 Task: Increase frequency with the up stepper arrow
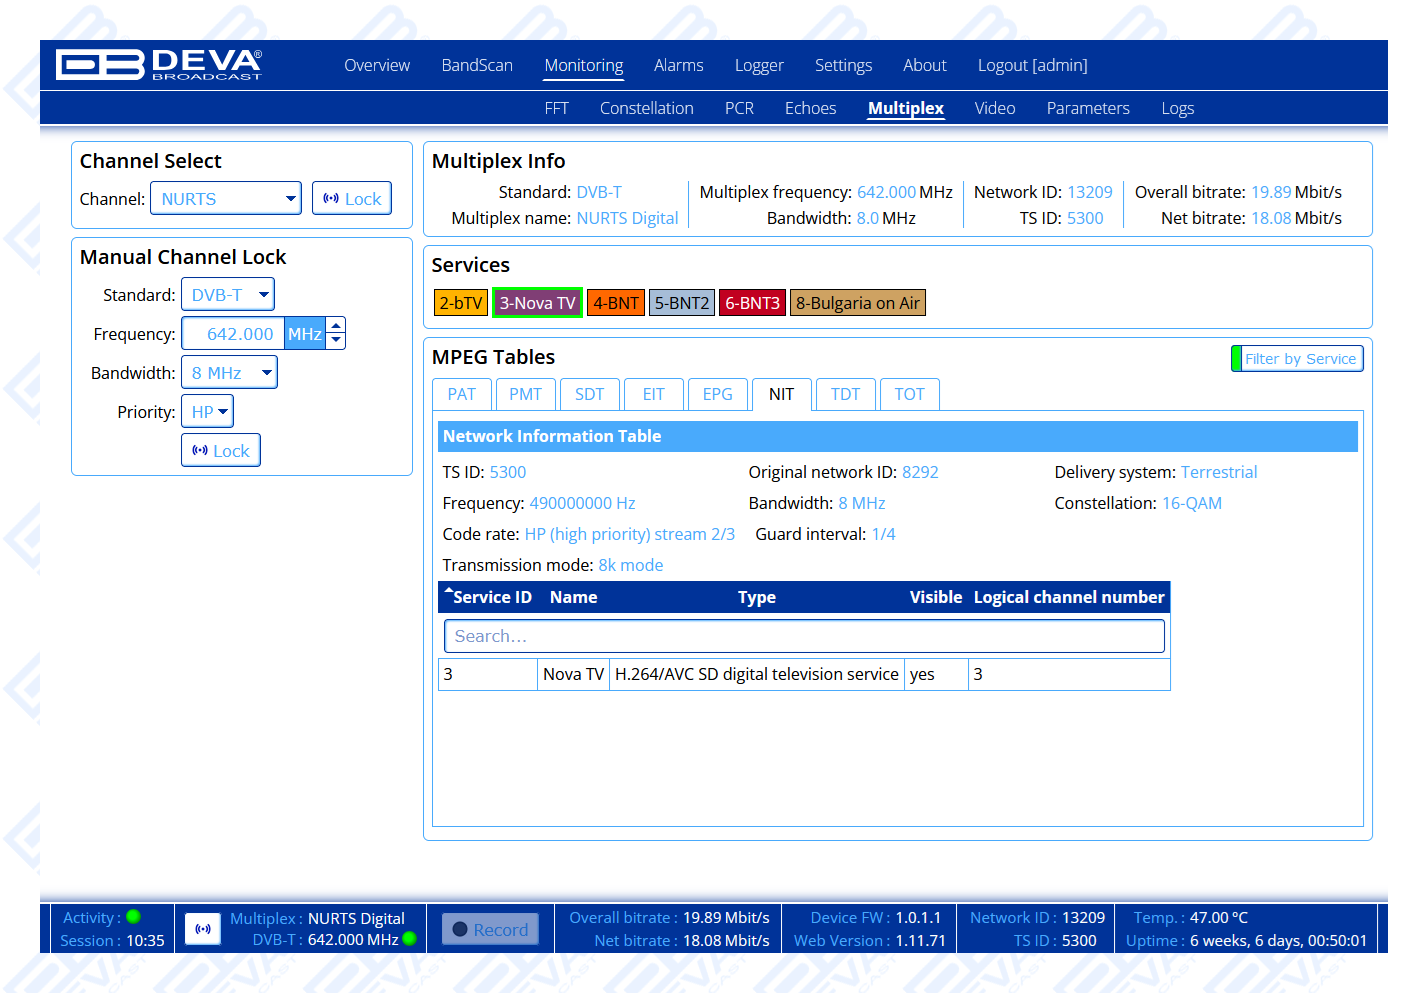(x=337, y=325)
